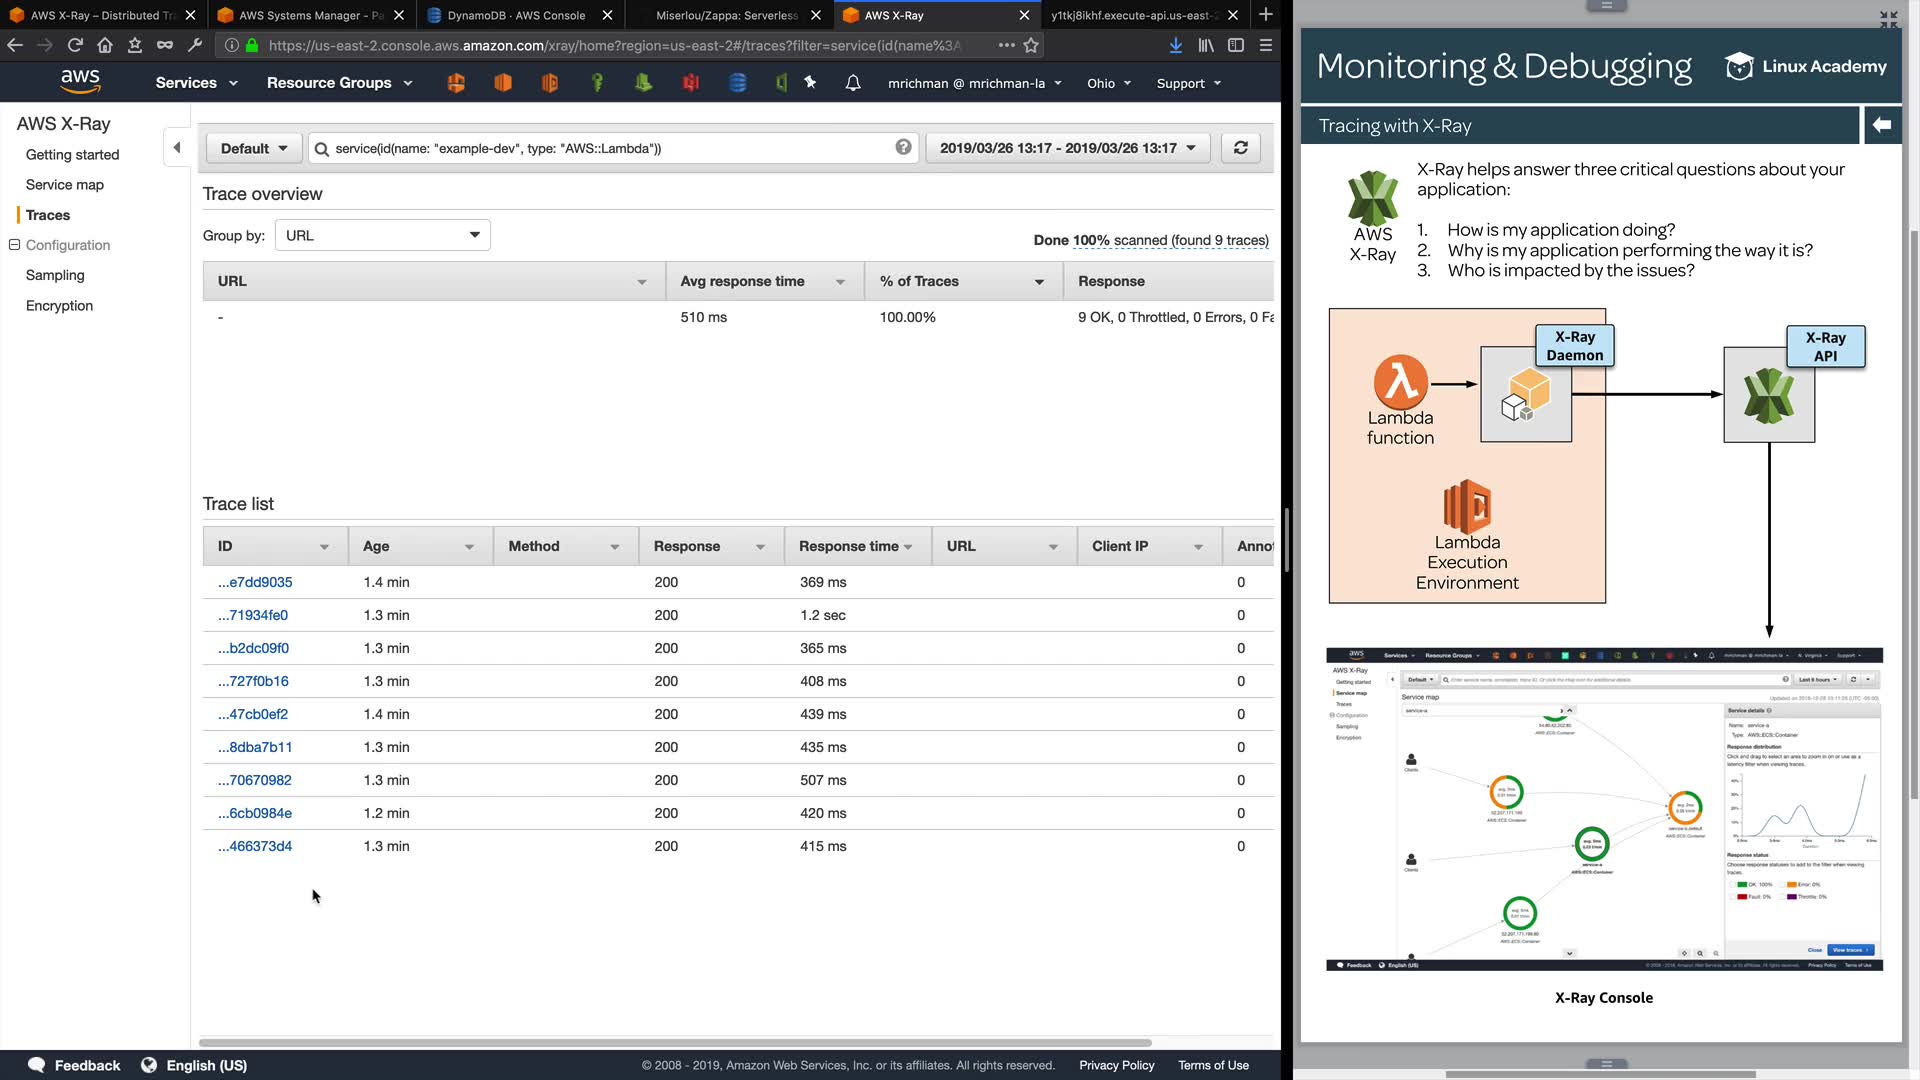Open the Default group dropdown
1920x1080 pixels.
click(254, 148)
